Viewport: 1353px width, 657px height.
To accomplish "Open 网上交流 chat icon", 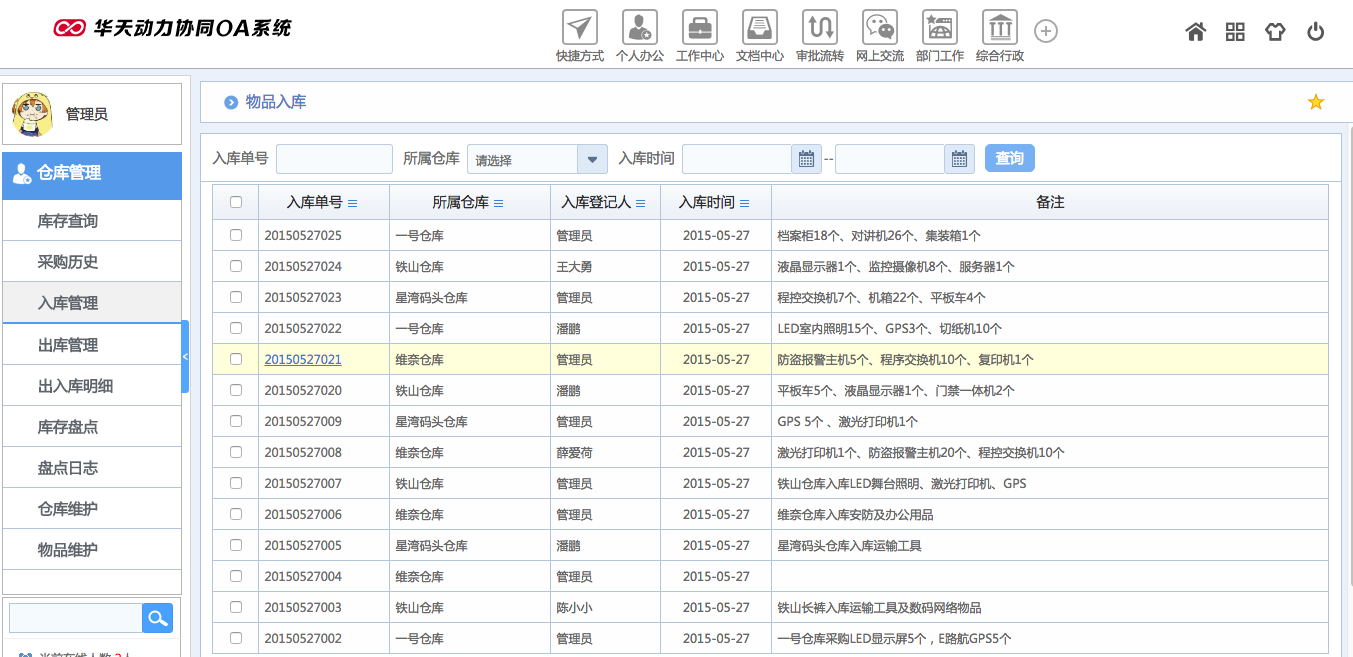I will (880, 27).
